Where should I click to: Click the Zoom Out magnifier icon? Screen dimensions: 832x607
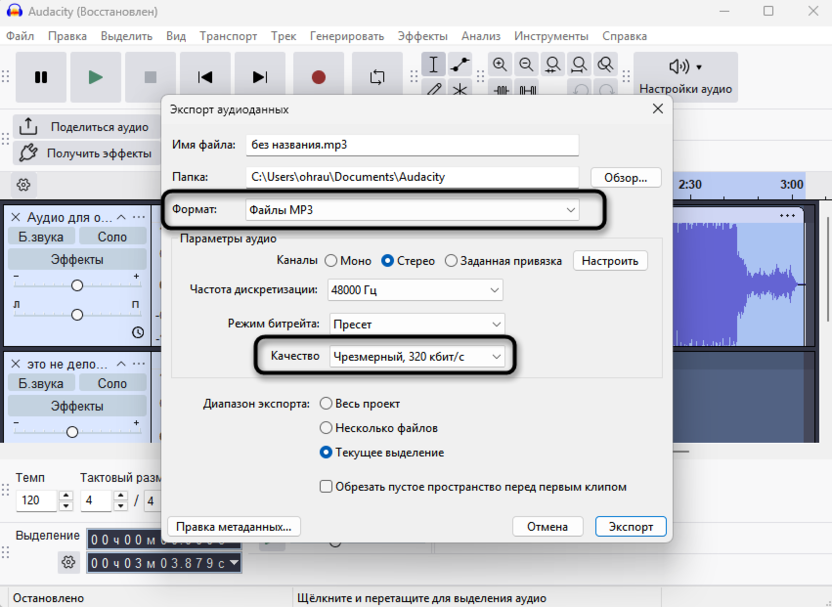[526, 65]
